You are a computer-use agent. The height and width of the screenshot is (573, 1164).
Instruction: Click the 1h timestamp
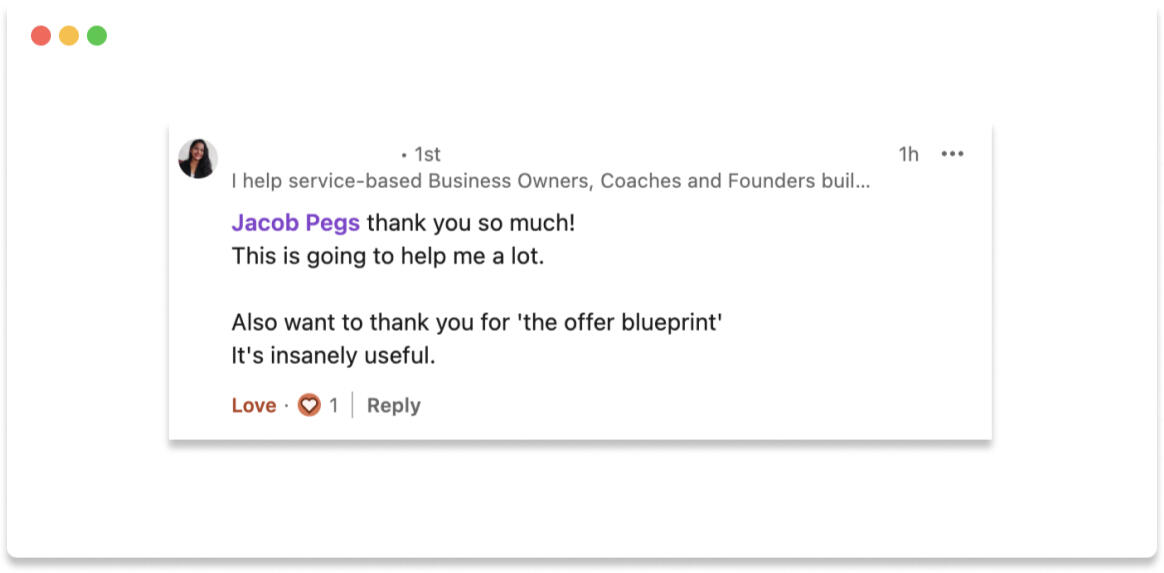(x=908, y=154)
